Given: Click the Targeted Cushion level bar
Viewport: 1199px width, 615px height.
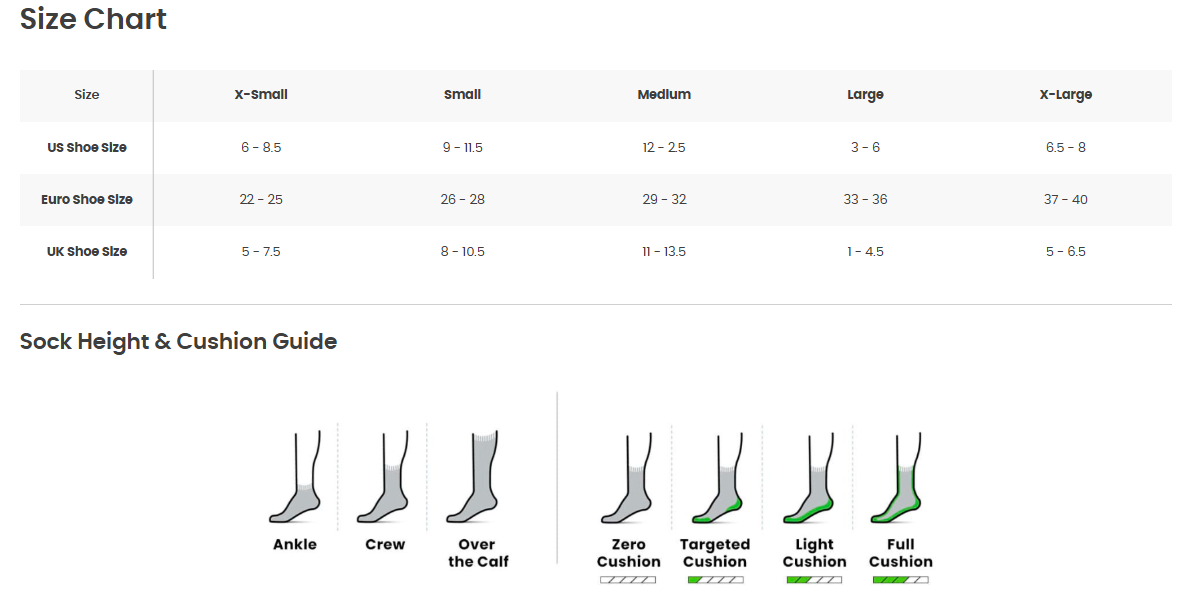Looking at the screenshot, I should click(x=715, y=580).
